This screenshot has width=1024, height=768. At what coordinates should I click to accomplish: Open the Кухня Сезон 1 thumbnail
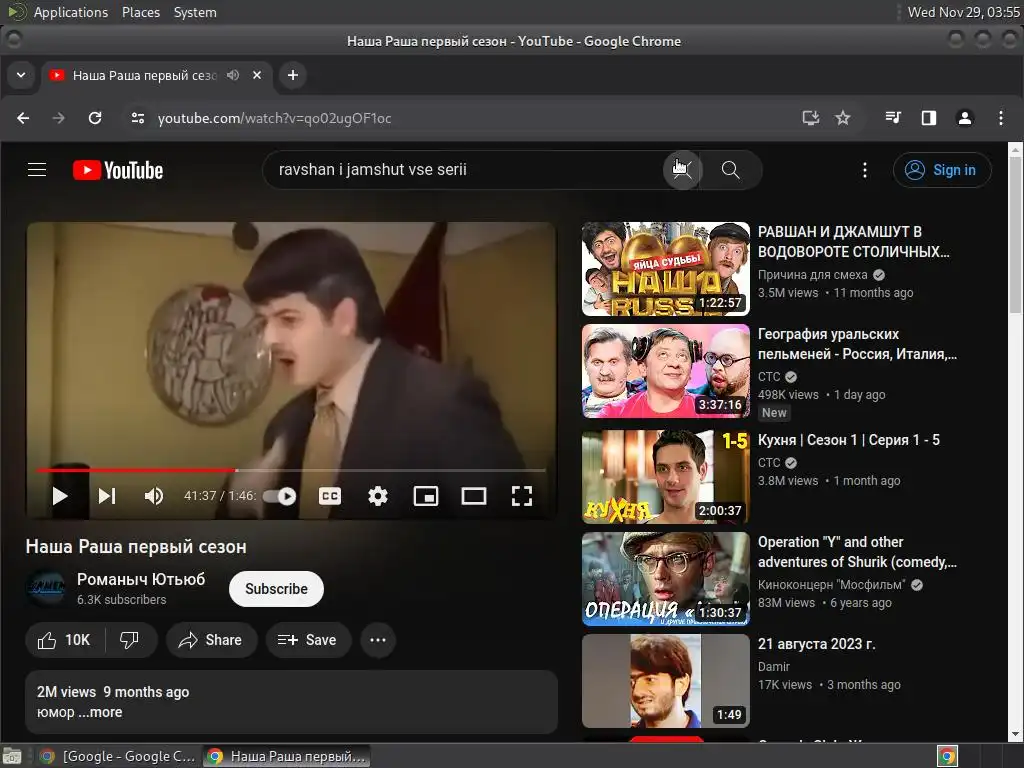(x=665, y=477)
